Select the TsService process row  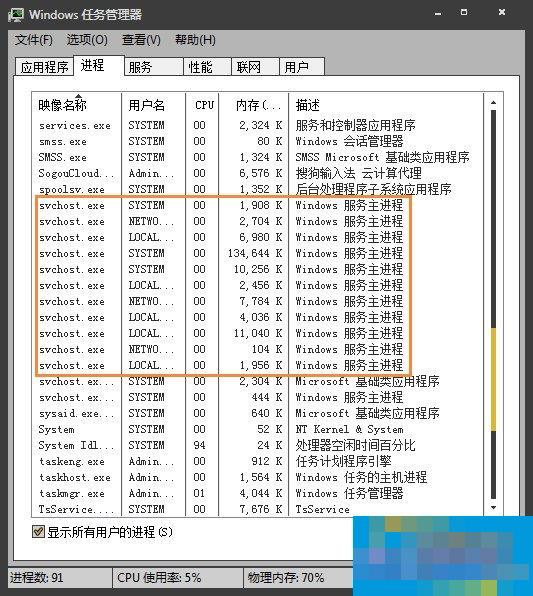257,509
